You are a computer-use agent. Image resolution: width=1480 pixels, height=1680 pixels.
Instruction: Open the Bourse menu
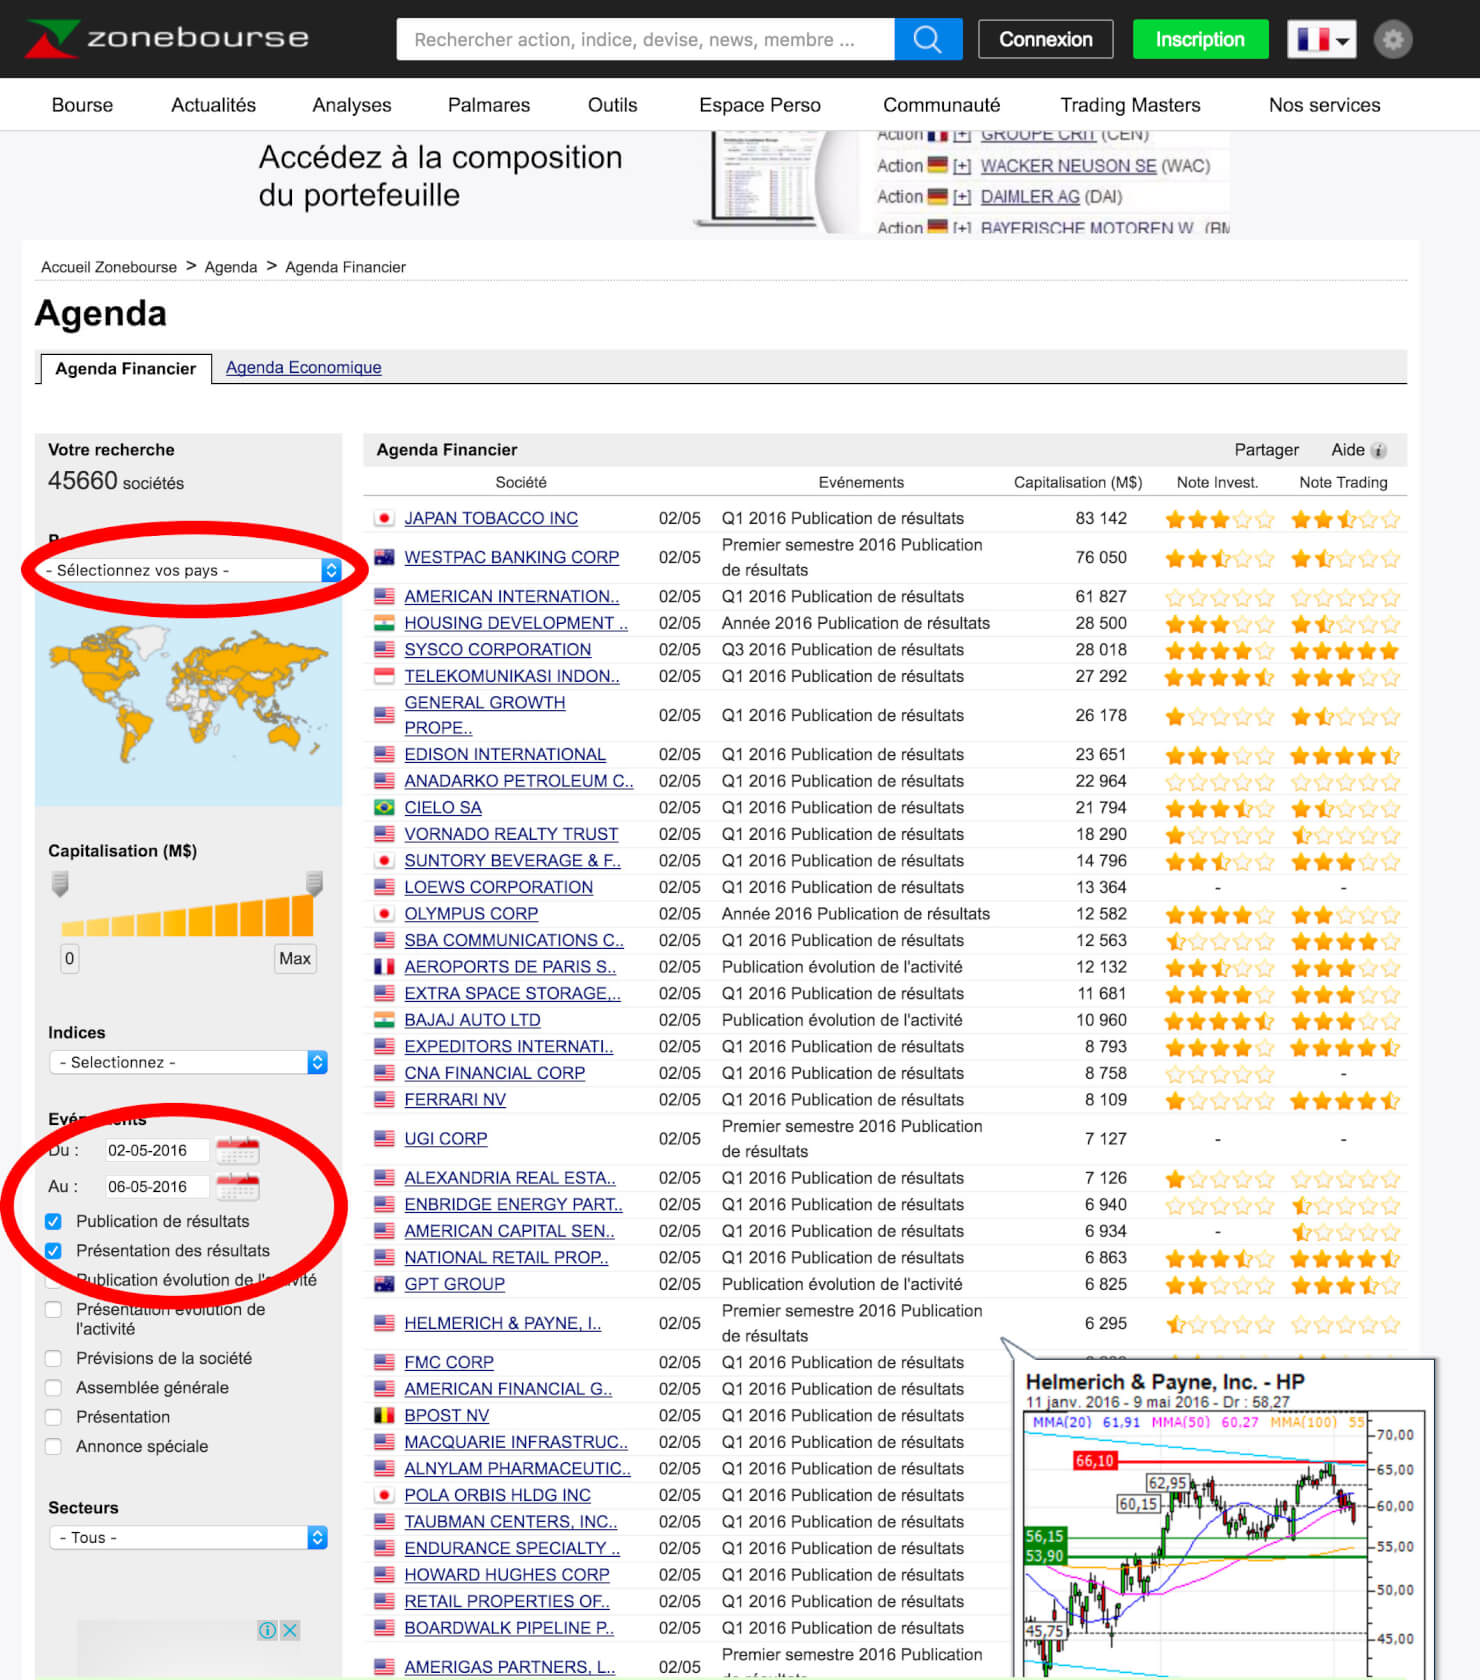point(82,105)
